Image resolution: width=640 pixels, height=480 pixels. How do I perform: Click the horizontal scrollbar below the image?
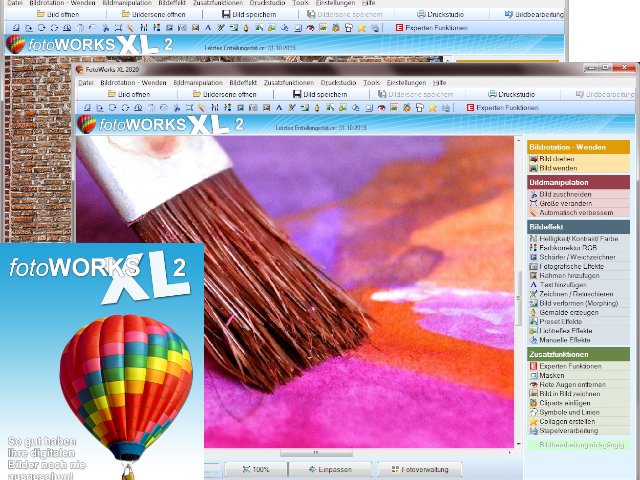360,453
